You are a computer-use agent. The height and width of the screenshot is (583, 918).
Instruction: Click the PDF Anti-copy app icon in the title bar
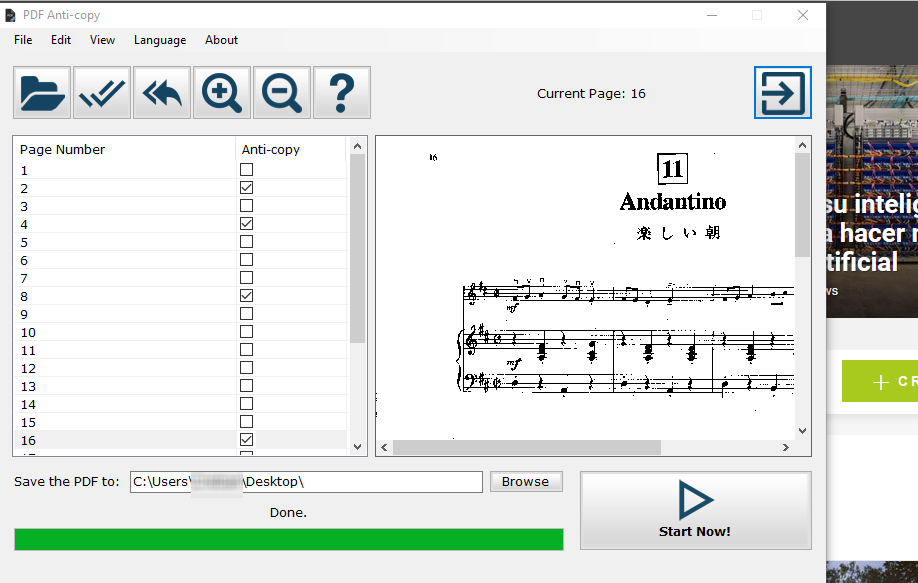click(10, 15)
